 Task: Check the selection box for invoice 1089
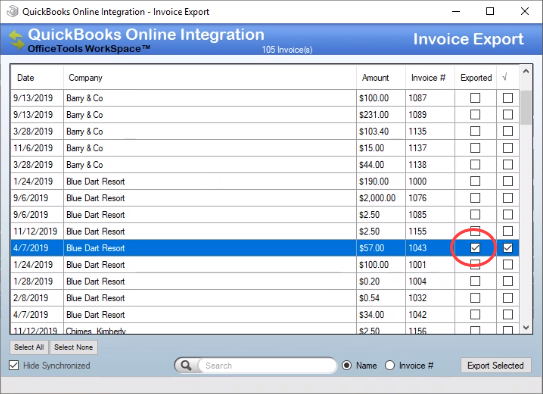click(x=508, y=115)
